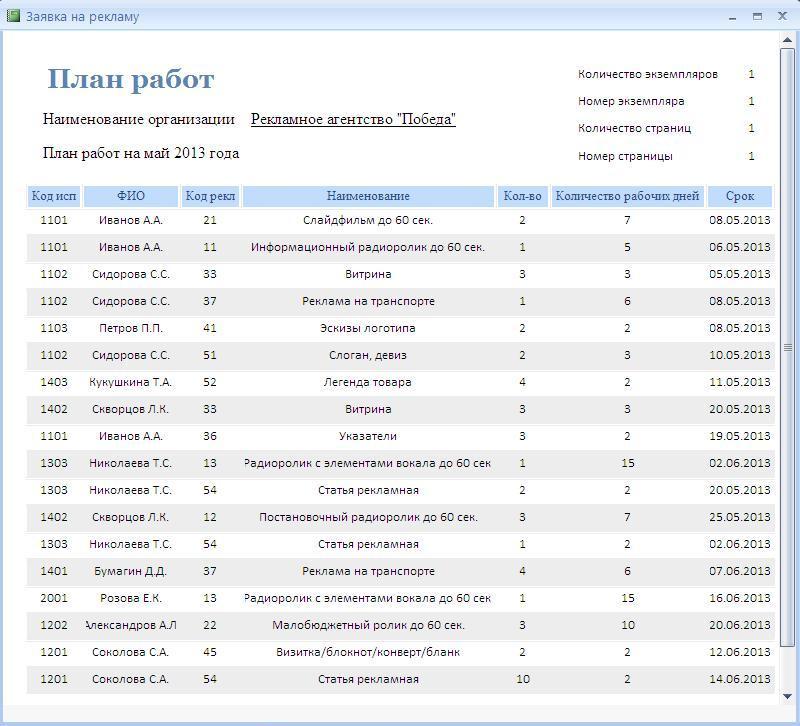Select Постановочный радиоролик до 60 сек. cell

pos(368,517)
